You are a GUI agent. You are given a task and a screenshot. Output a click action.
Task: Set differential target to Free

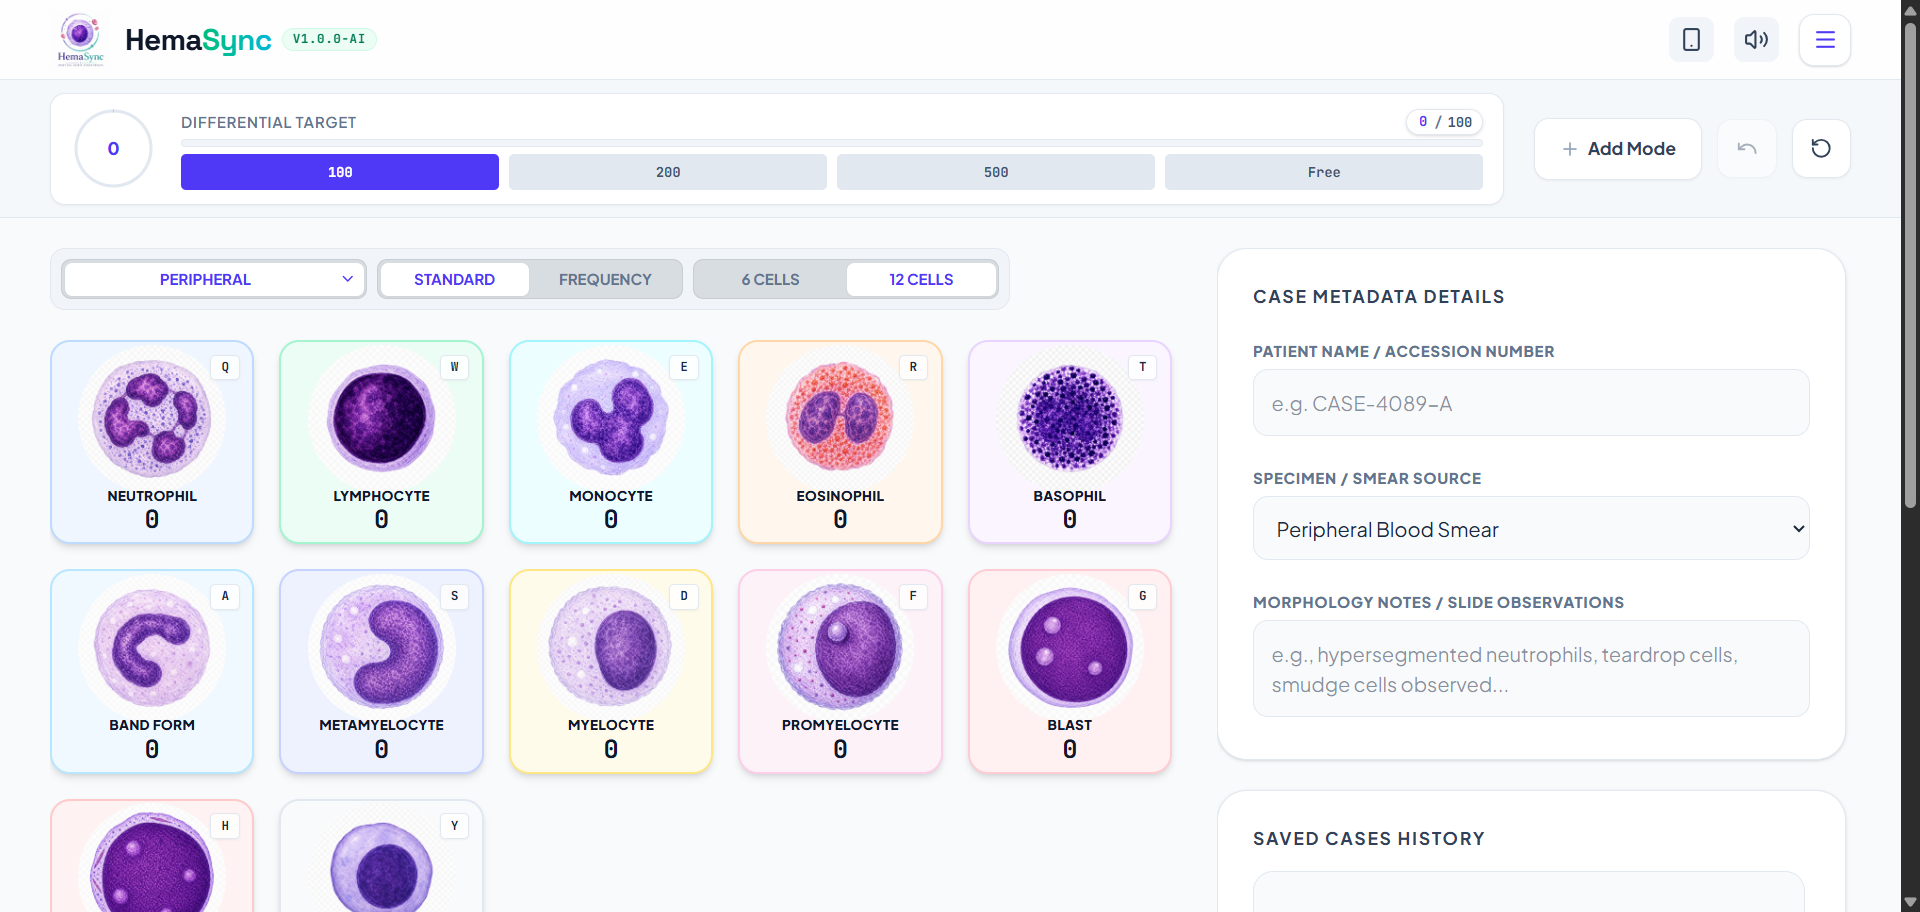point(1324,172)
